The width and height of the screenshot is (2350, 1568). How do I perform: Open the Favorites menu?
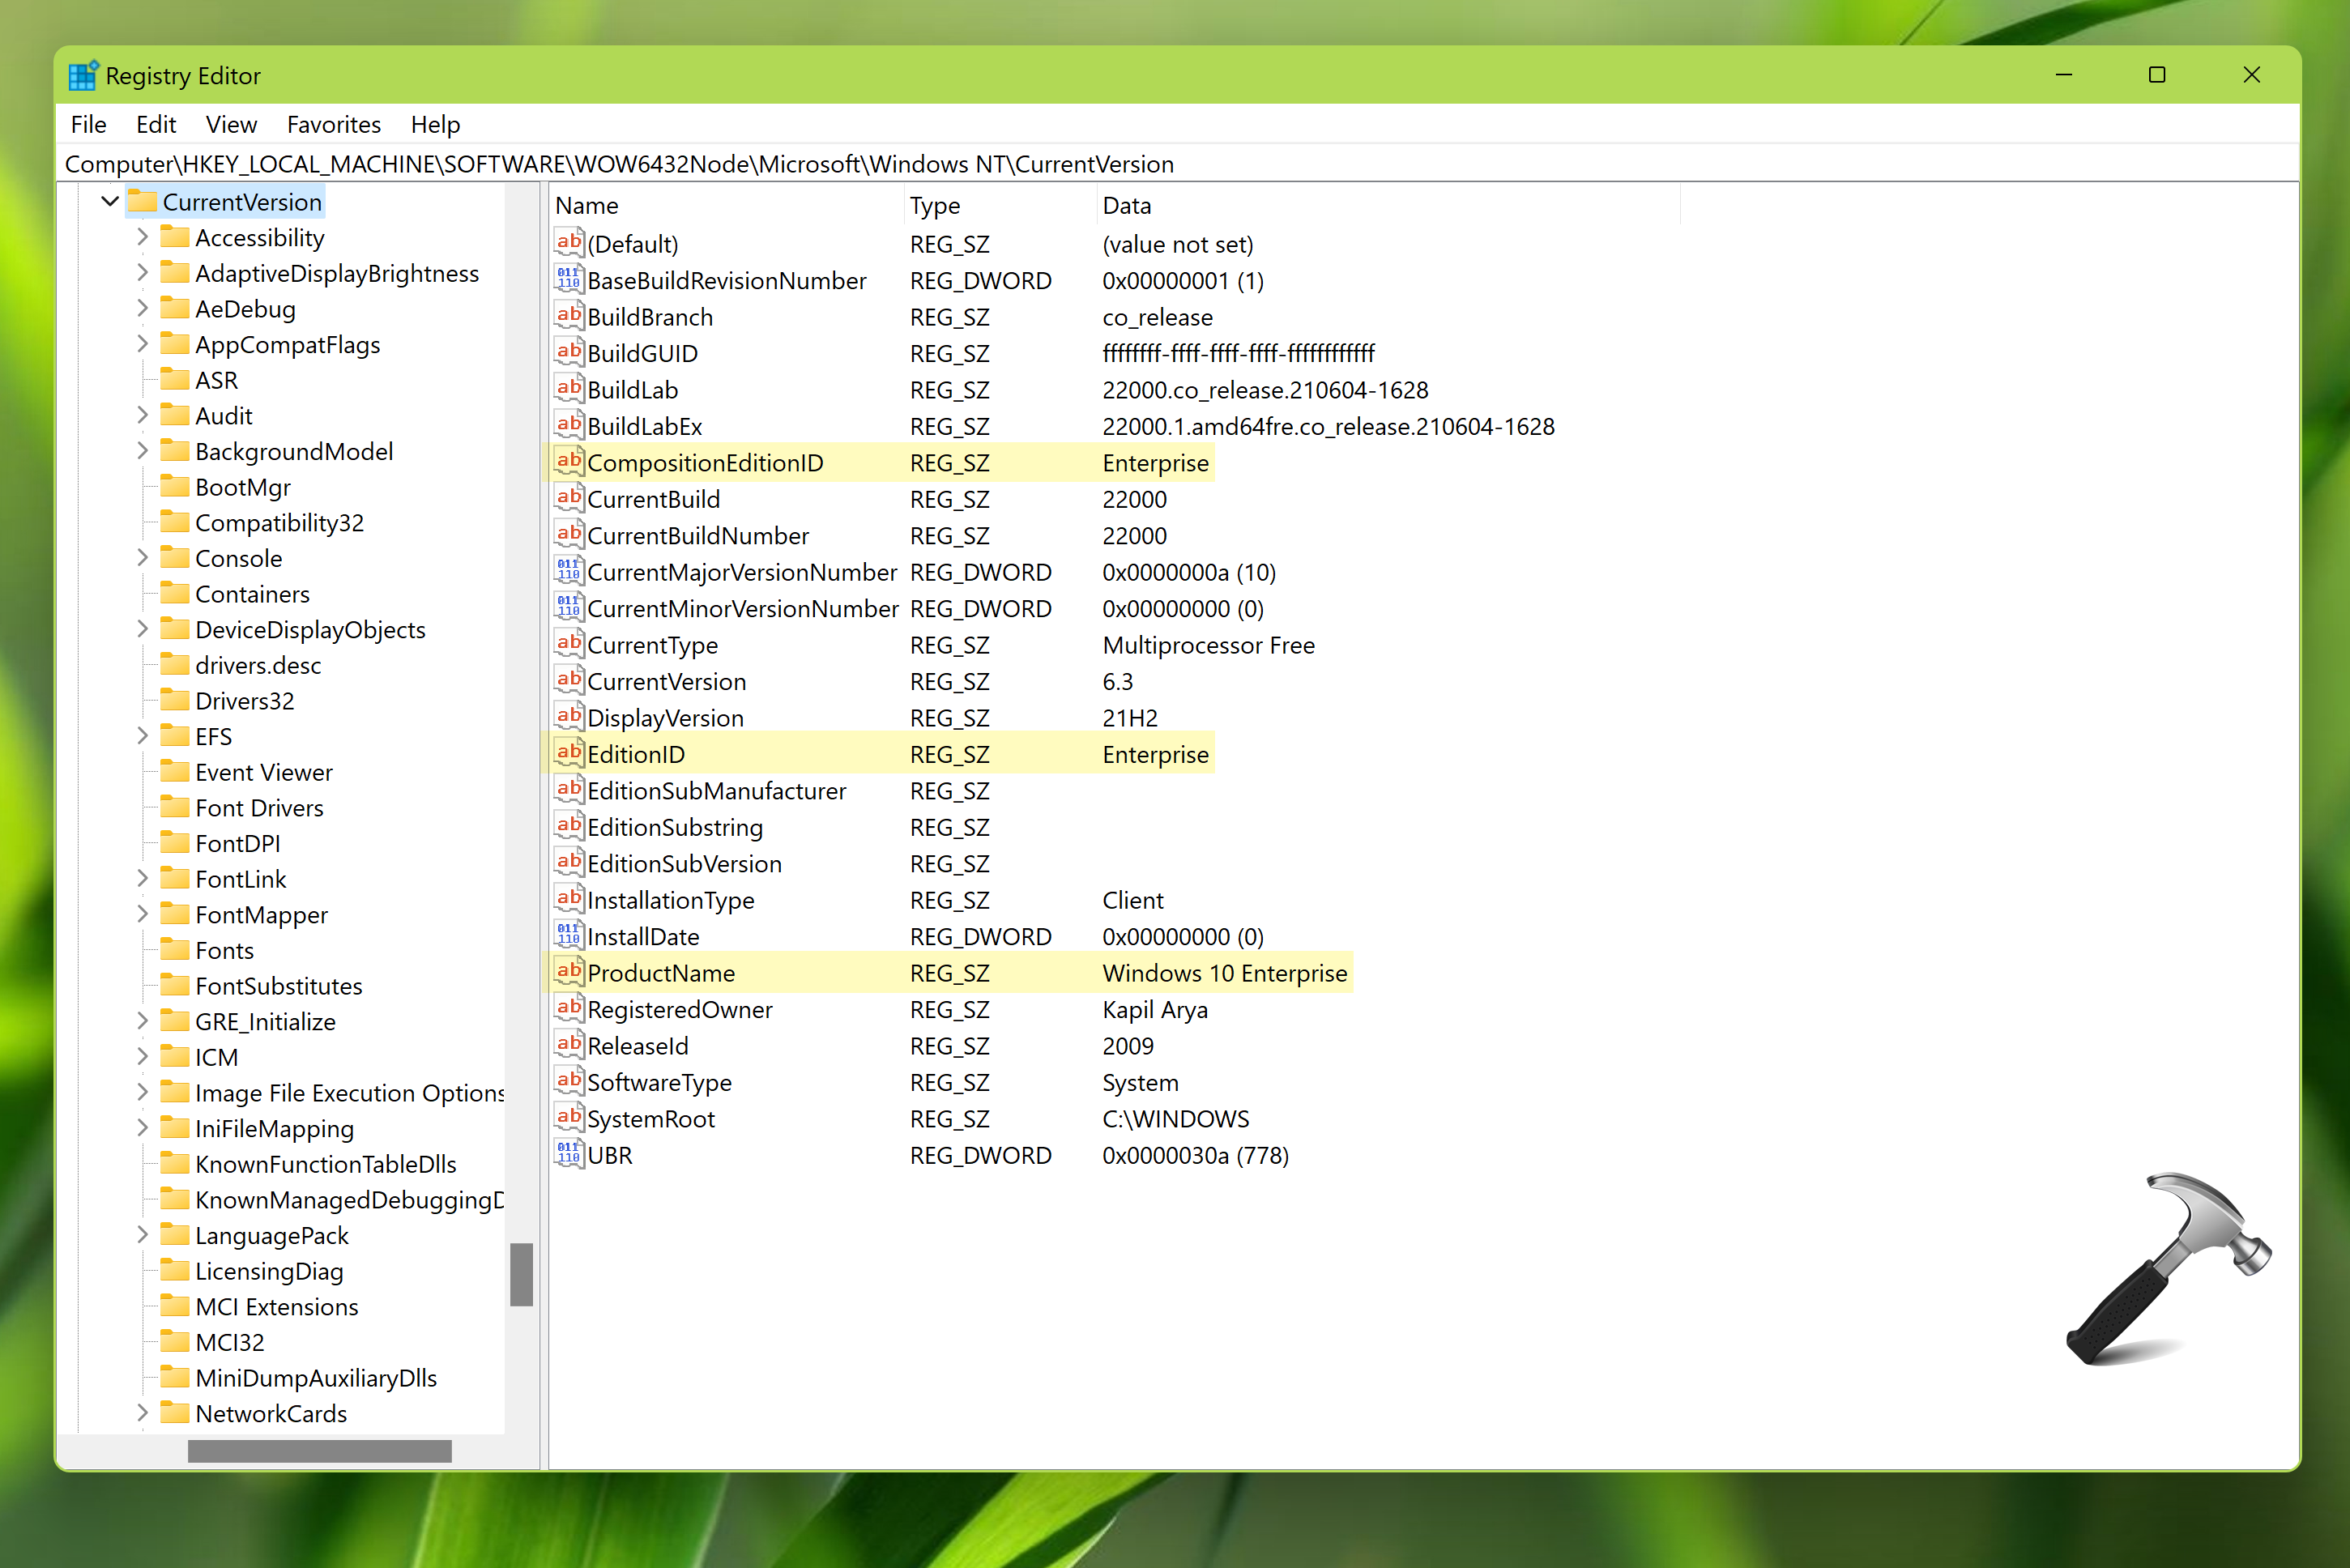[333, 124]
